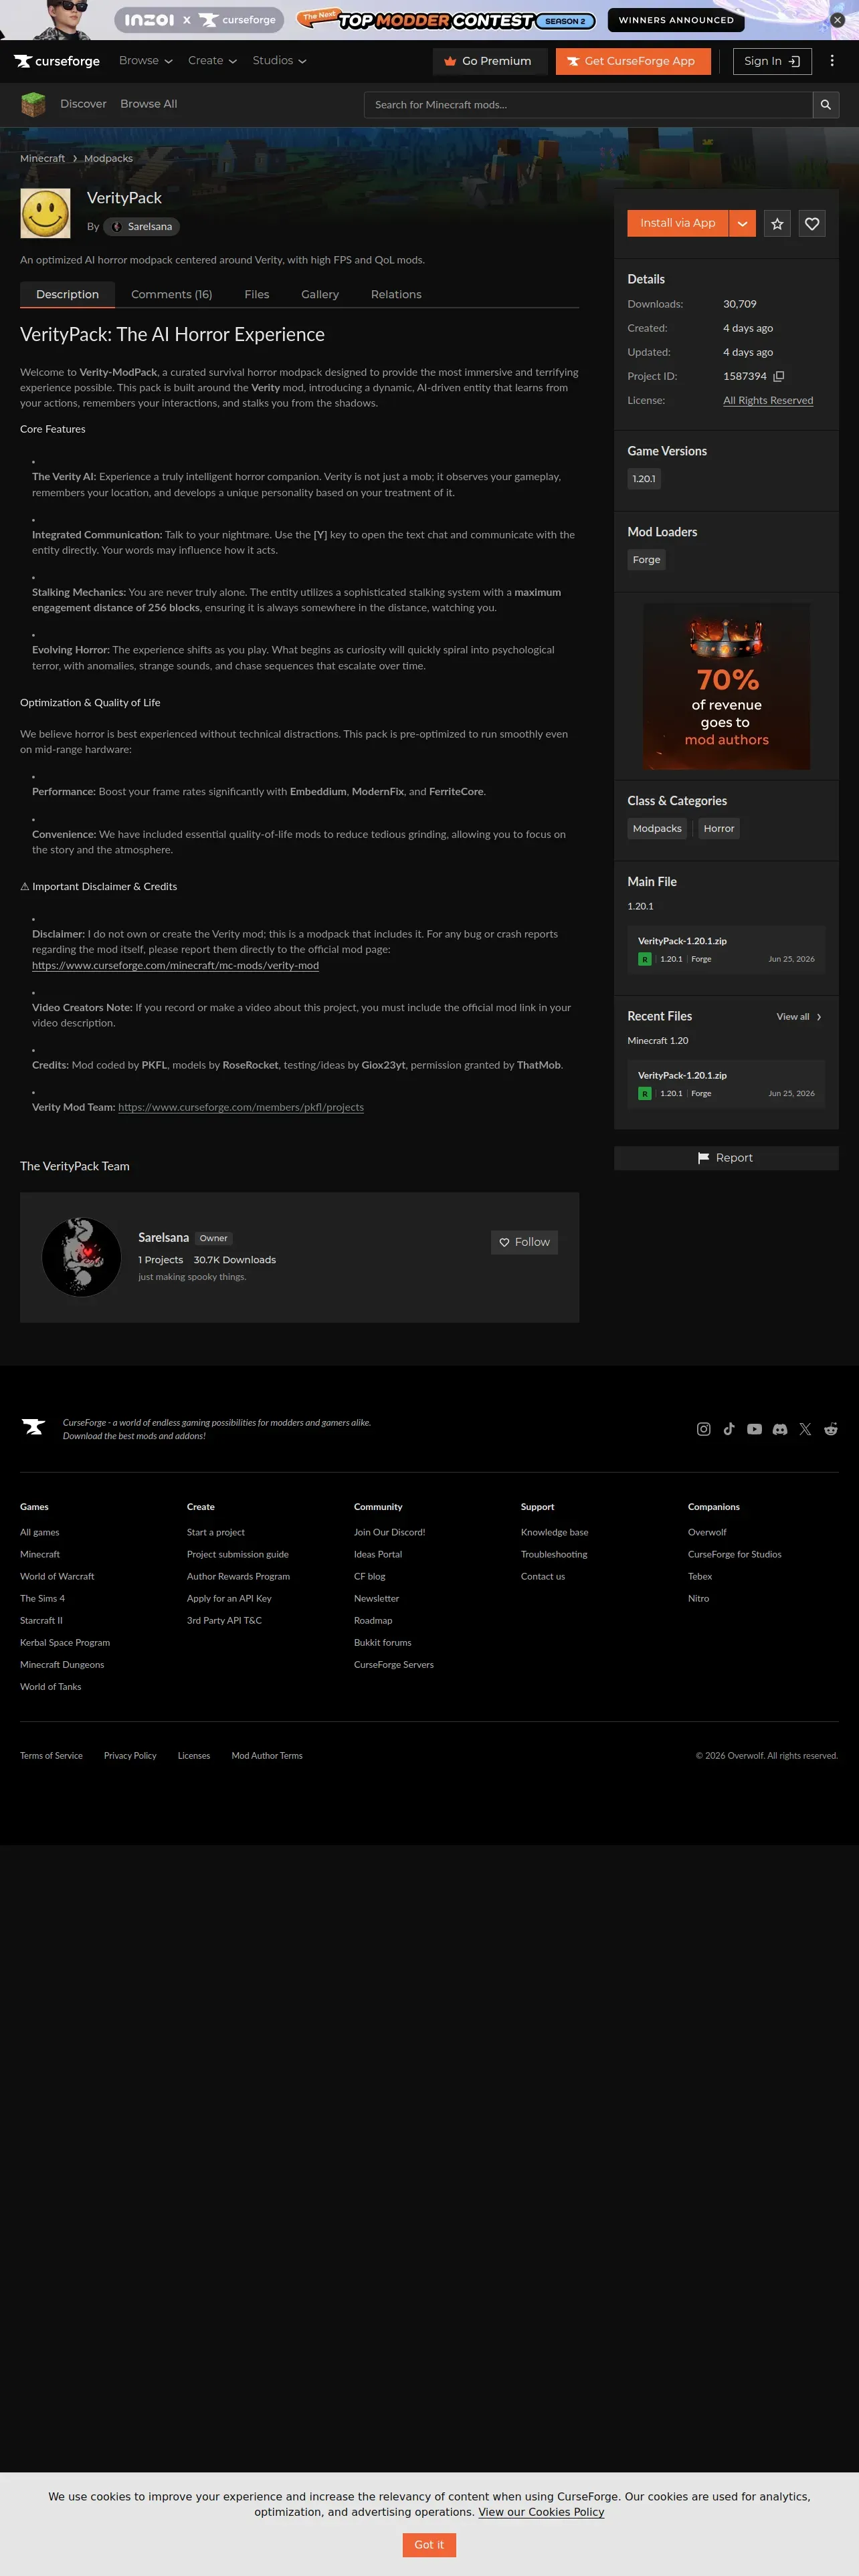The image size is (859, 2576).
Task: Select Browse All in the Minecraft nav
Action: (149, 104)
